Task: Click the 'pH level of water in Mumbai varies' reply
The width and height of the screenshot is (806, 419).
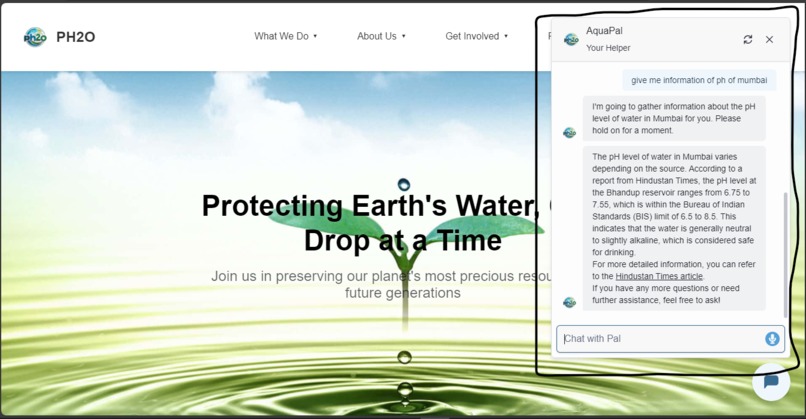Action: 674,228
